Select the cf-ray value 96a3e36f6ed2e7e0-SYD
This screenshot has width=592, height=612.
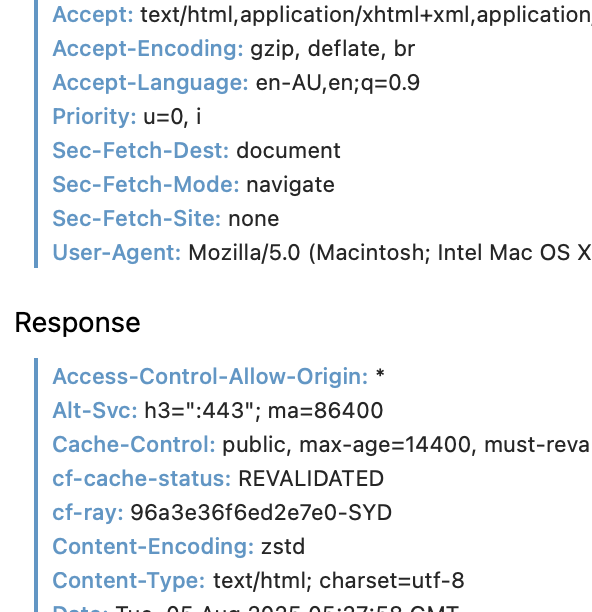pyautogui.click(x=261, y=512)
